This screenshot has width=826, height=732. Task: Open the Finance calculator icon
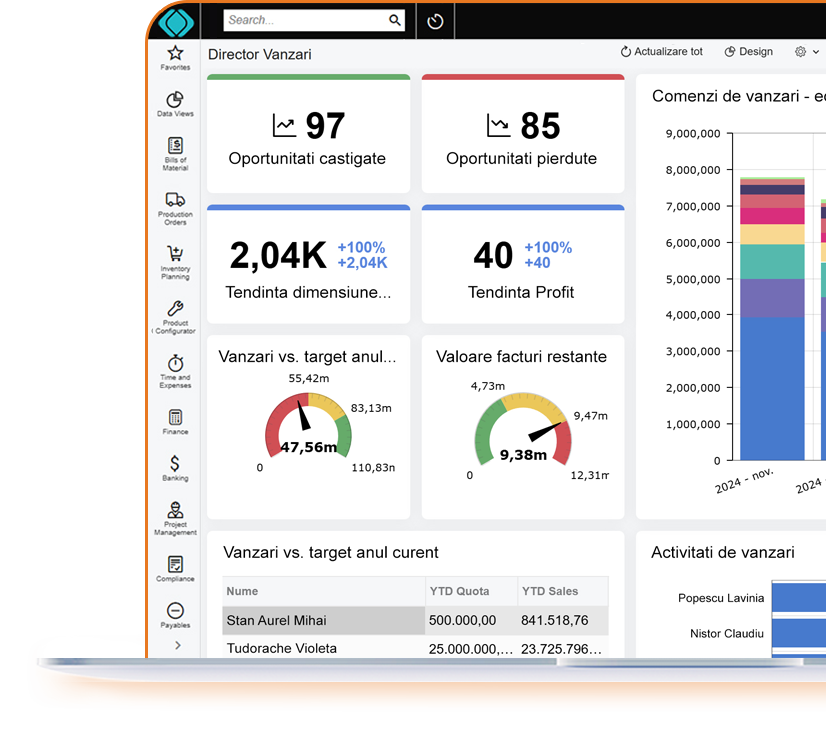coord(175,422)
